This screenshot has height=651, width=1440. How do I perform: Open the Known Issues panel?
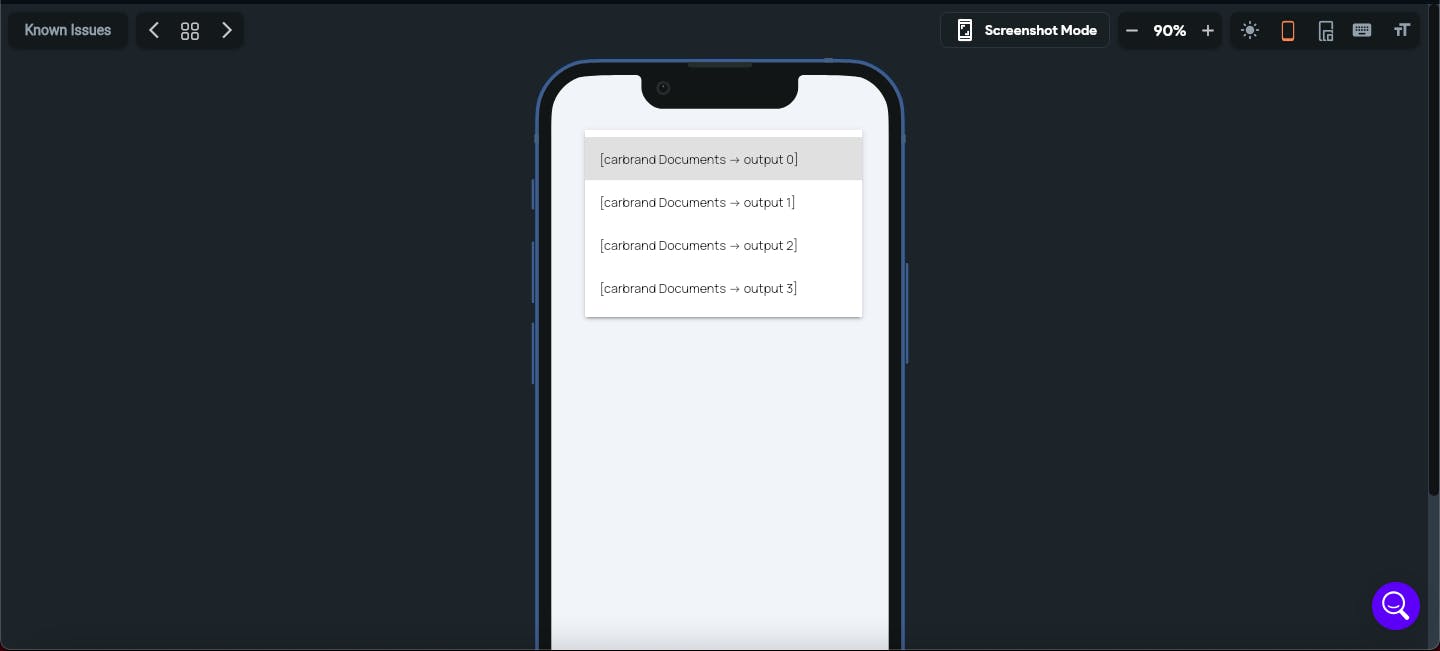[68, 30]
